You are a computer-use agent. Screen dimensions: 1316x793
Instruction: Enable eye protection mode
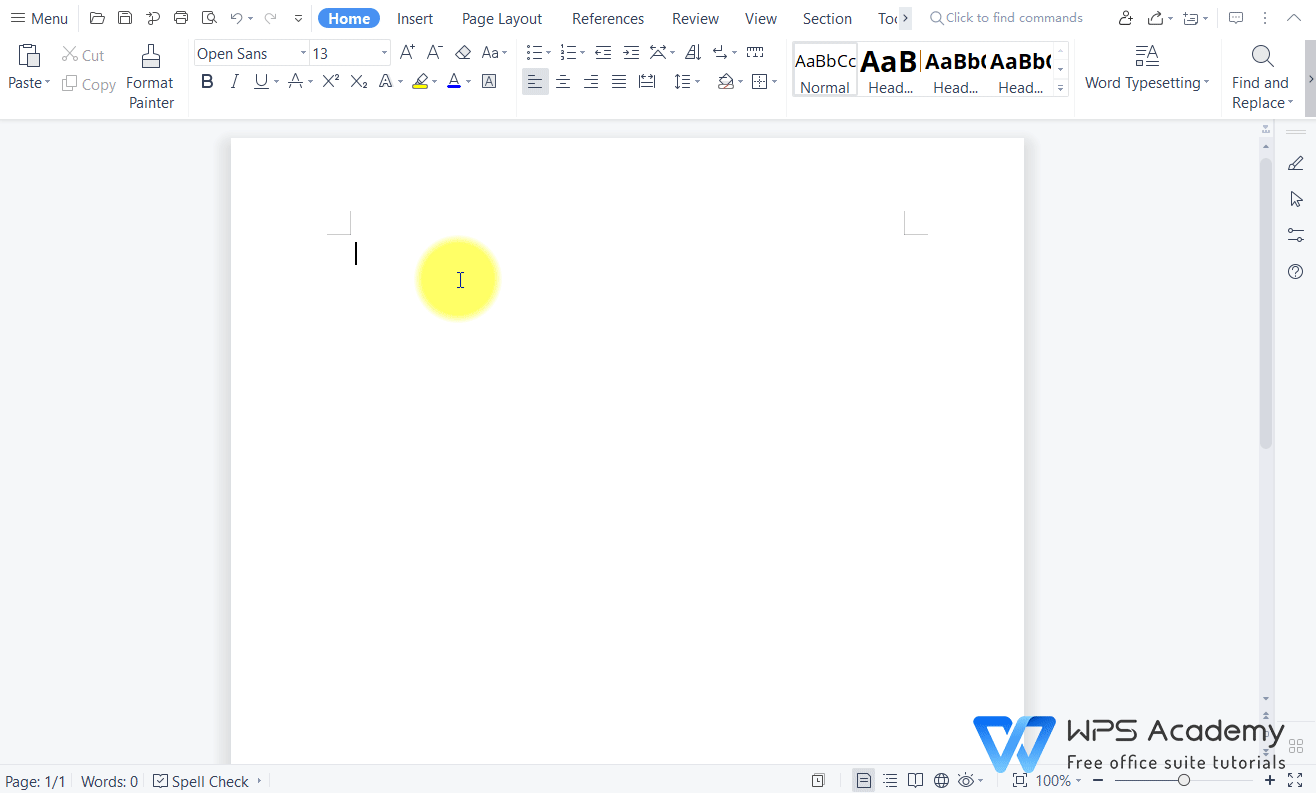pyautogui.click(x=966, y=780)
